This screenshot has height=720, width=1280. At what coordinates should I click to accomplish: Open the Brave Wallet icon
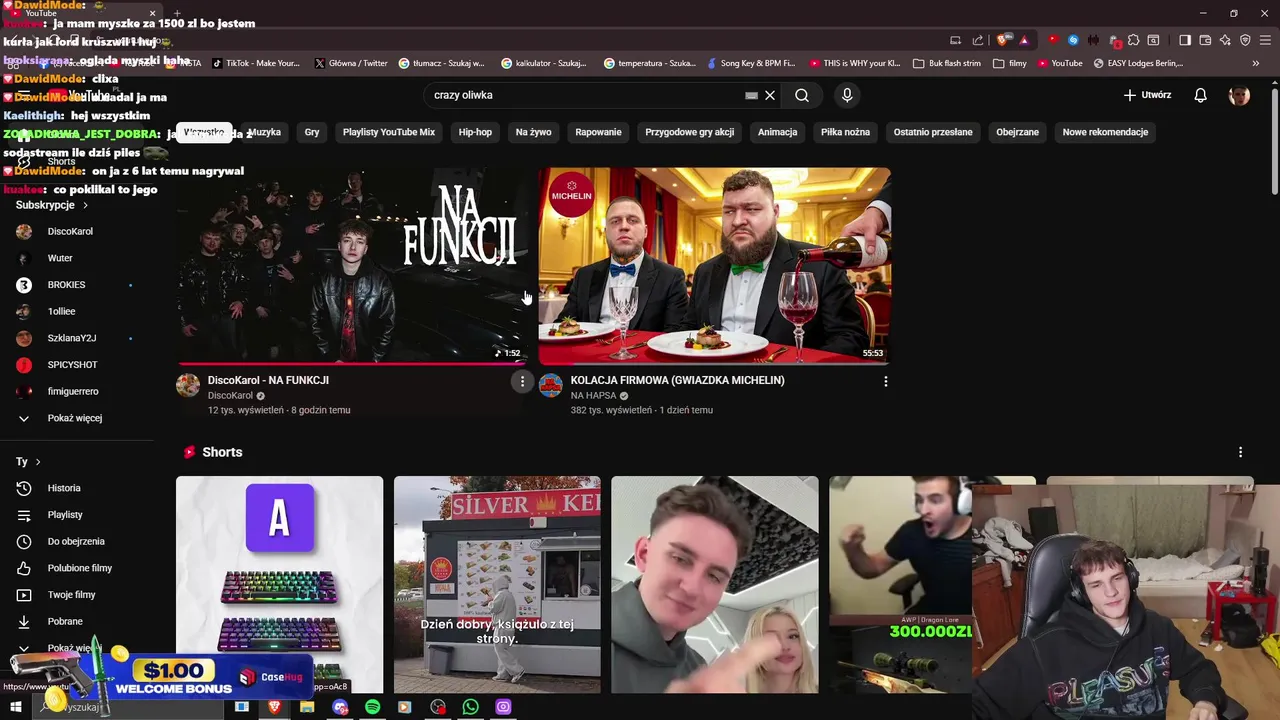pyautogui.click(x=1205, y=40)
